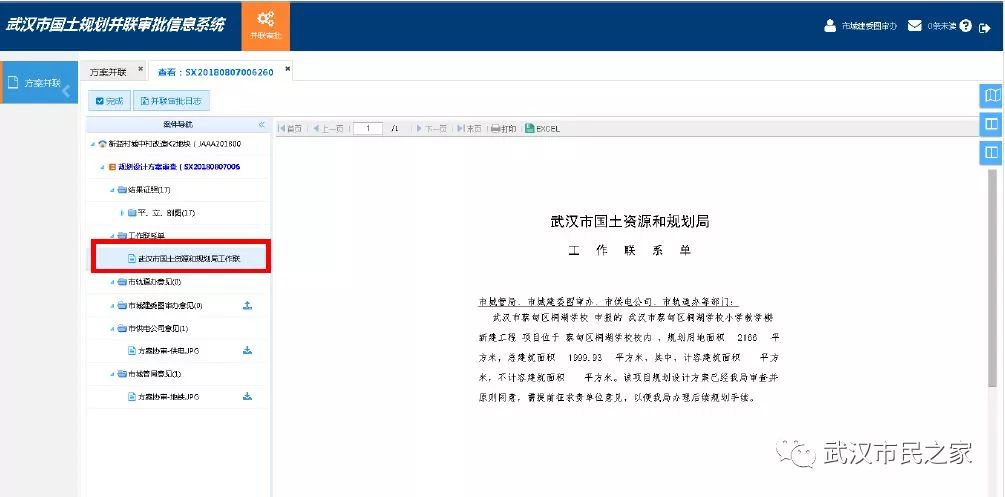
Task: Open the unread messages envelope icon
Action: click(915, 26)
